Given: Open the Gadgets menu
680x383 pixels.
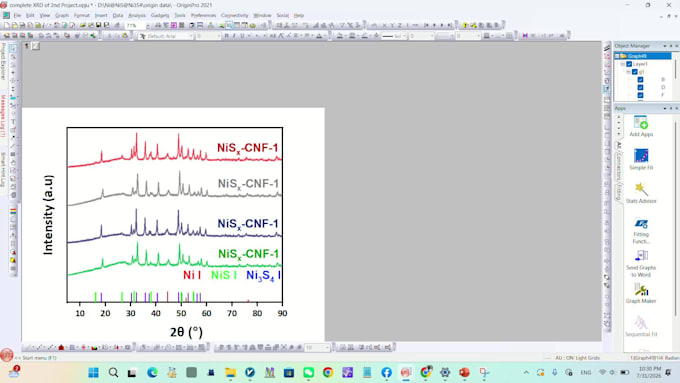Looking at the screenshot, I should click(x=160, y=15).
